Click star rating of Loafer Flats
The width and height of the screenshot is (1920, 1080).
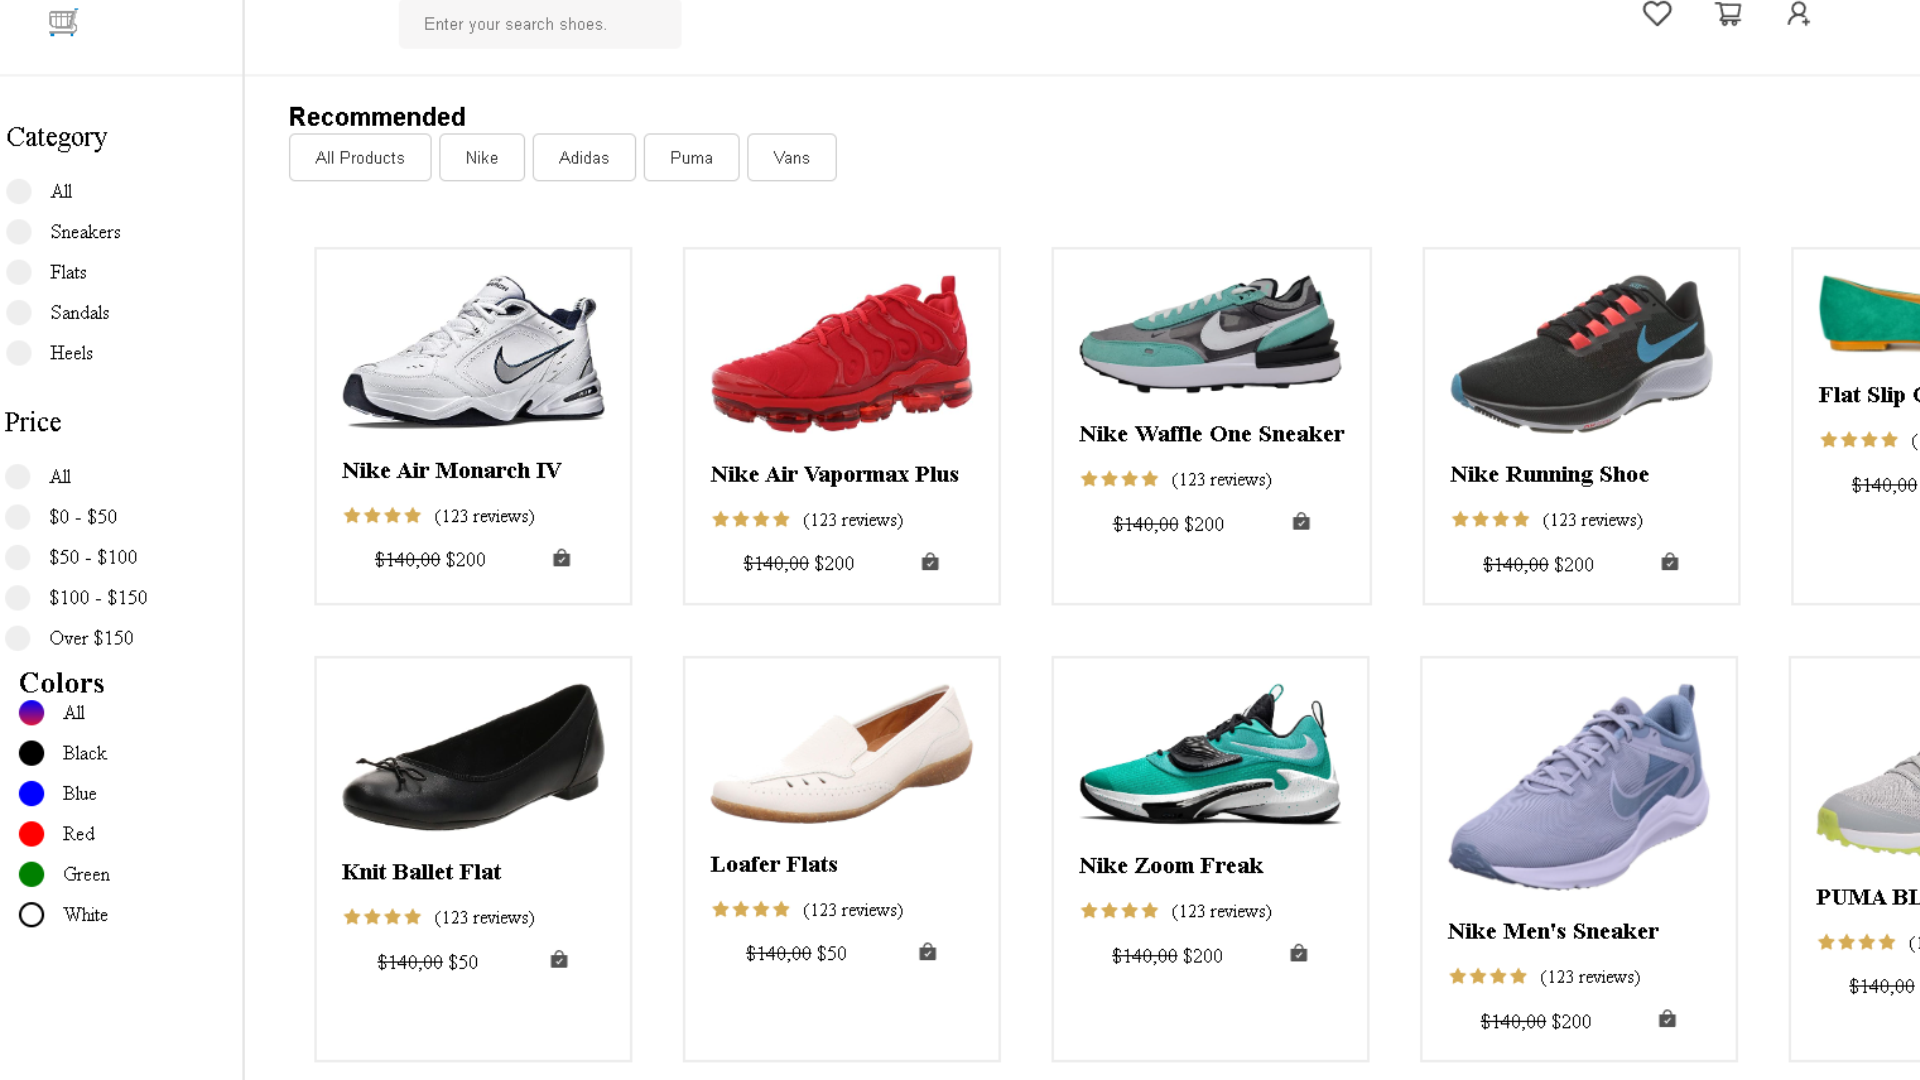point(751,910)
